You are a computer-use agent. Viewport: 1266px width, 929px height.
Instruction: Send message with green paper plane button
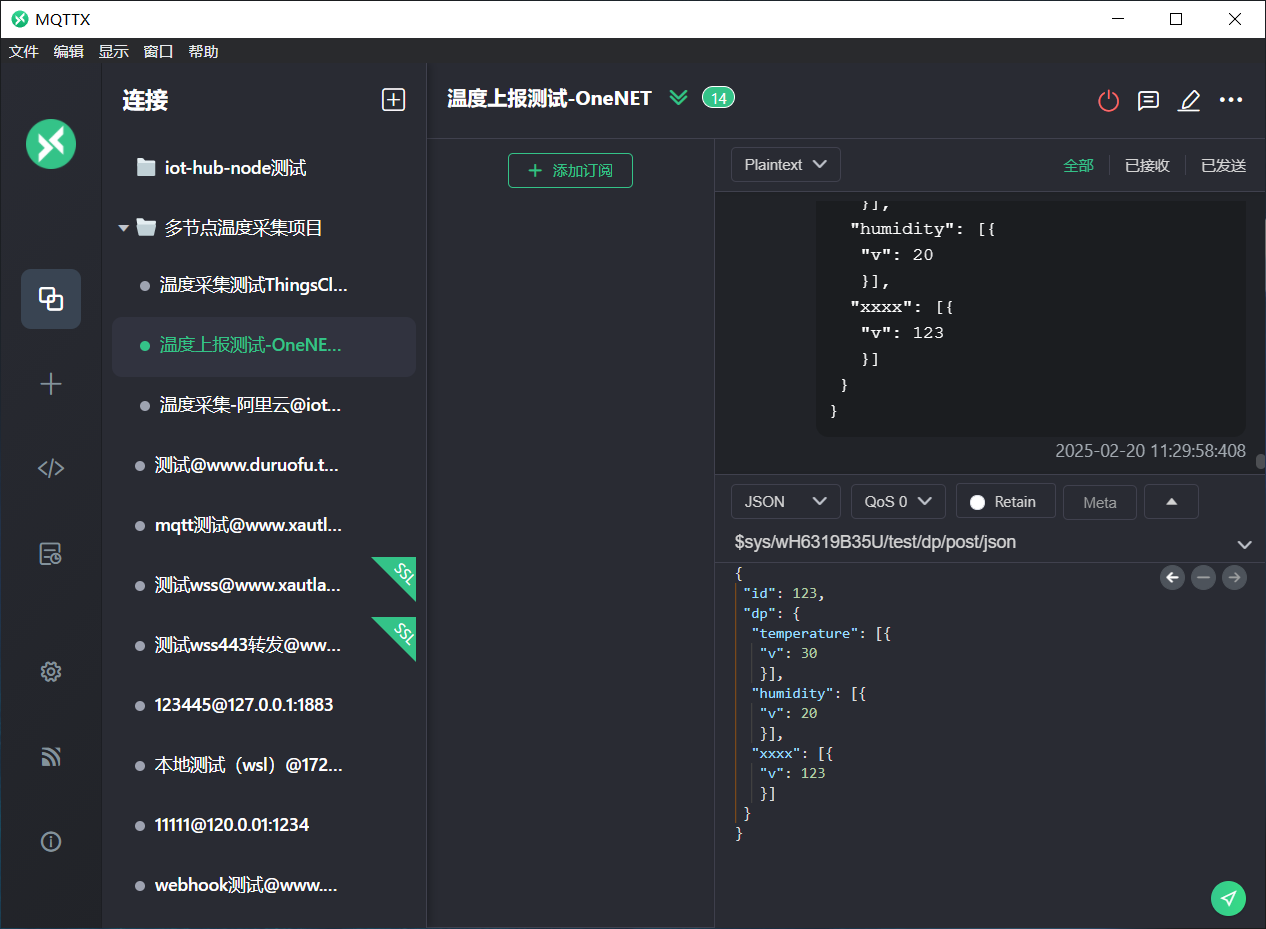(1228, 898)
